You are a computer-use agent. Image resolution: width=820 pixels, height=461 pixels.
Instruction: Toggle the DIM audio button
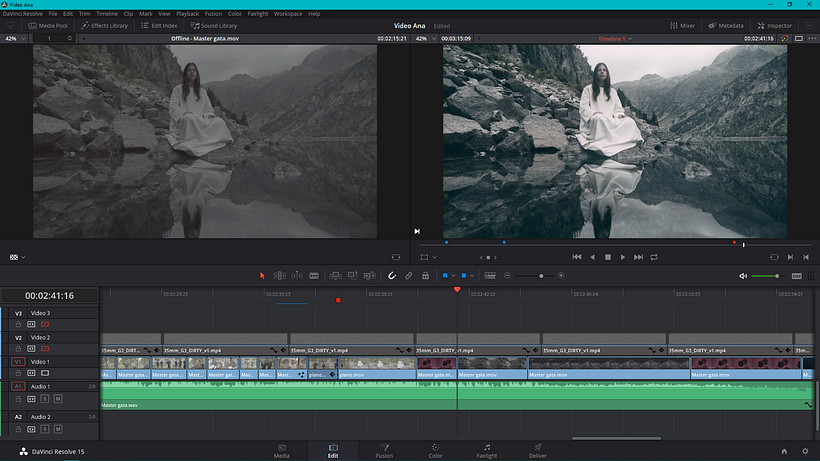coord(796,276)
